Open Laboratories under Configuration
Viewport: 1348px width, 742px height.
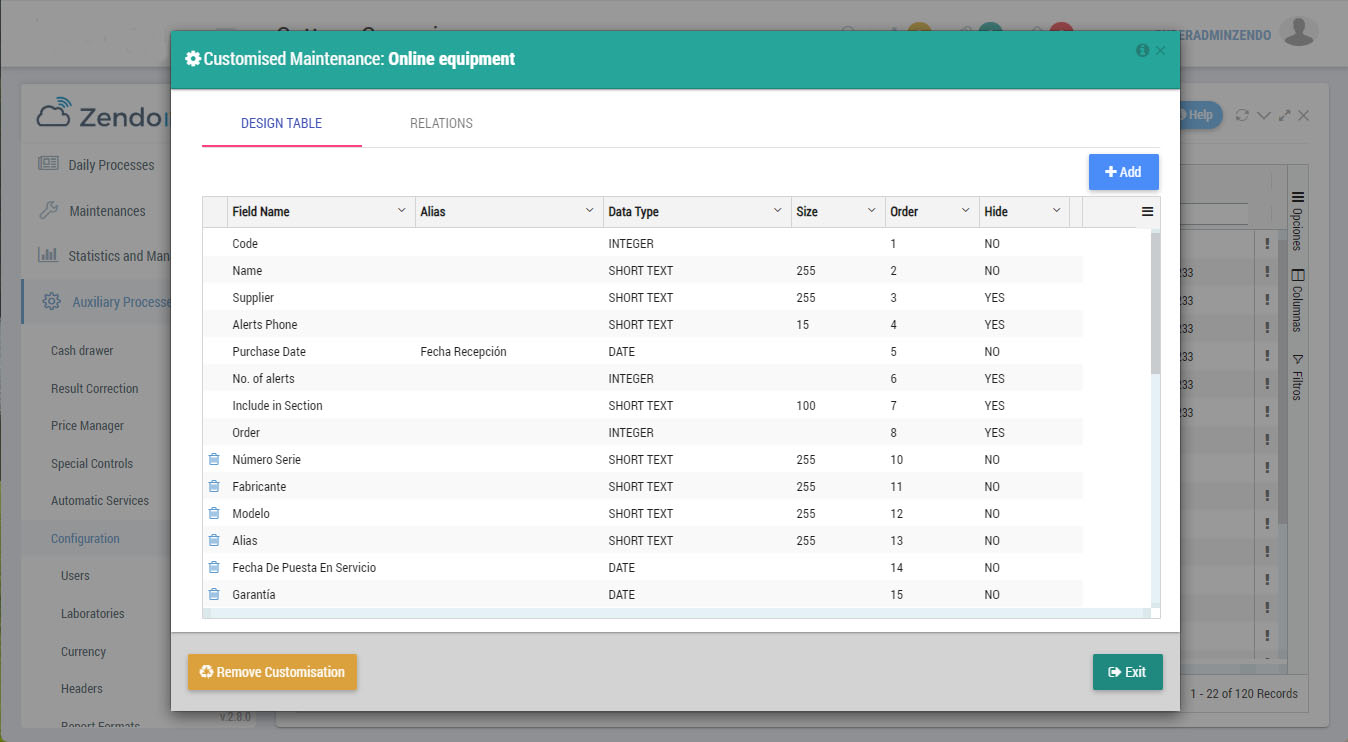pos(93,613)
